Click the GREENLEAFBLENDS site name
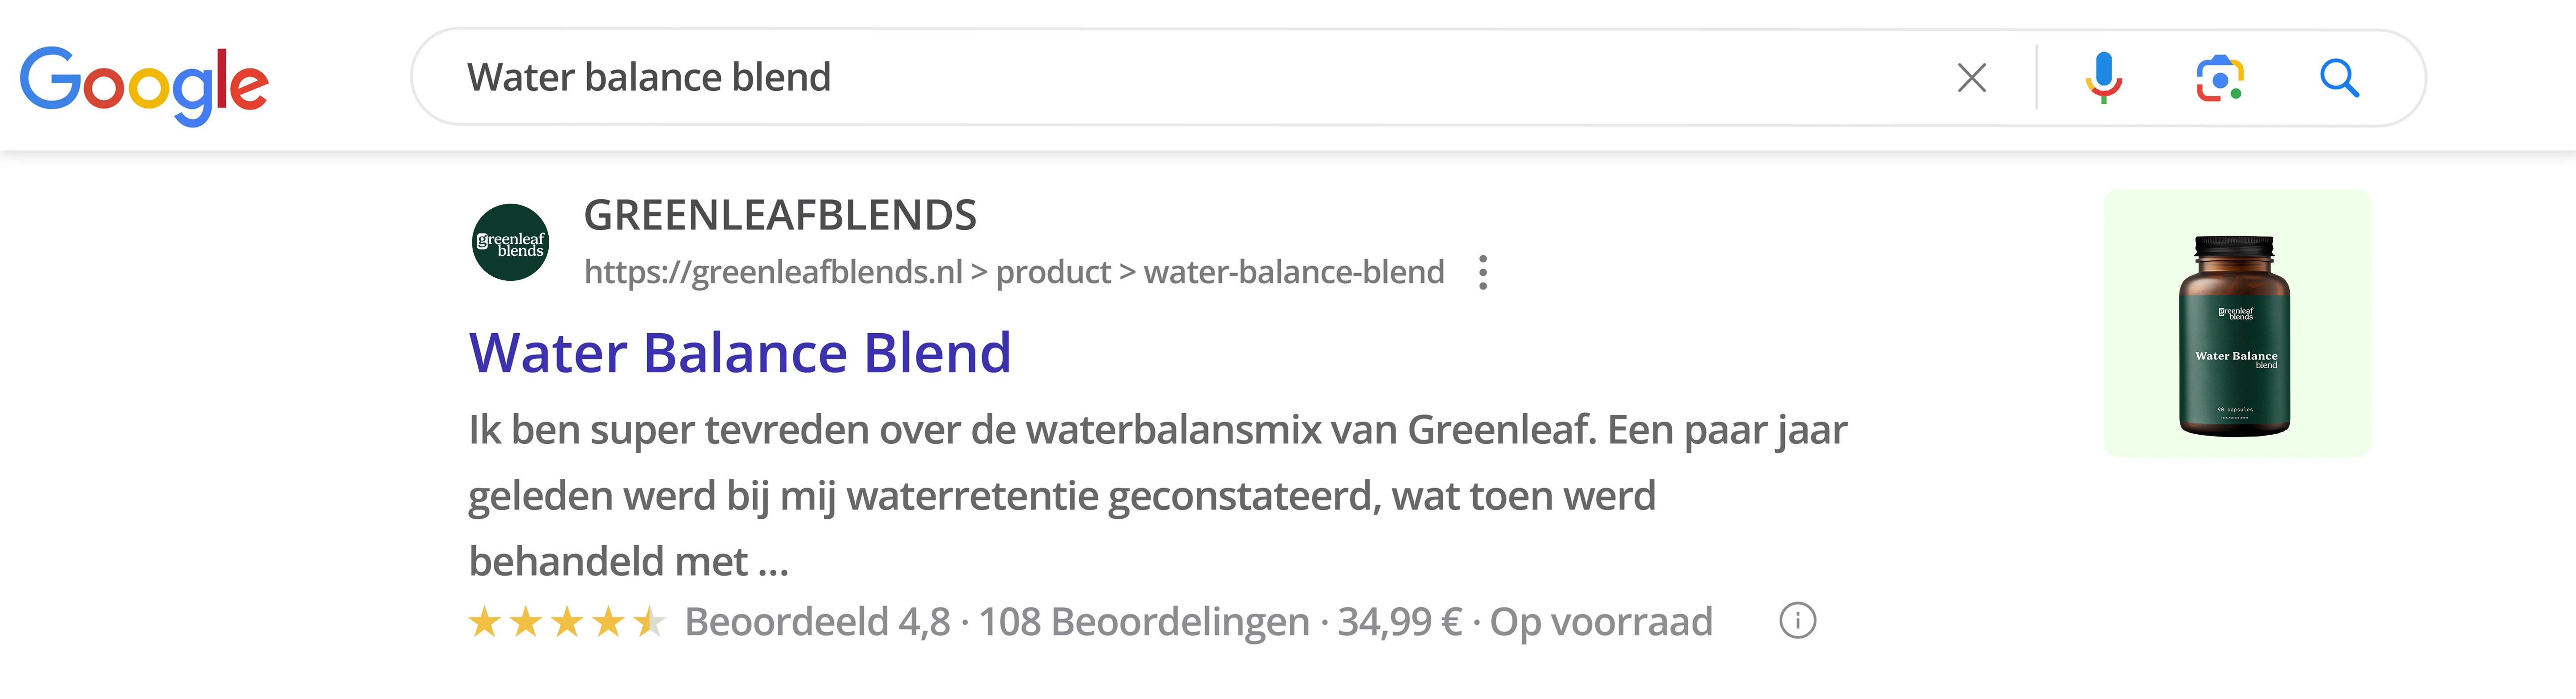The image size is (2576, 699). [780, 215]
